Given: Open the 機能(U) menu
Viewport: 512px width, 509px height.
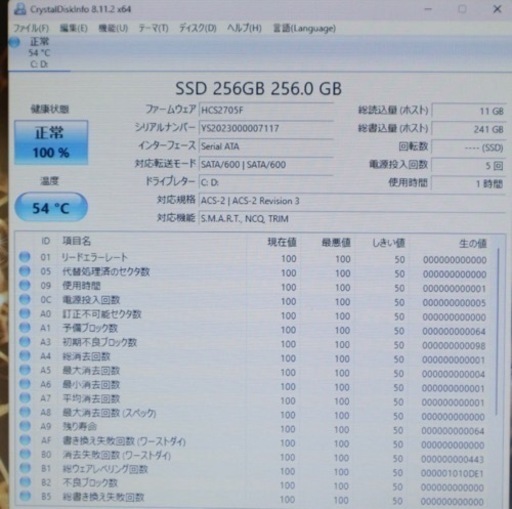Looking at the screenshot, I should 113,28.
